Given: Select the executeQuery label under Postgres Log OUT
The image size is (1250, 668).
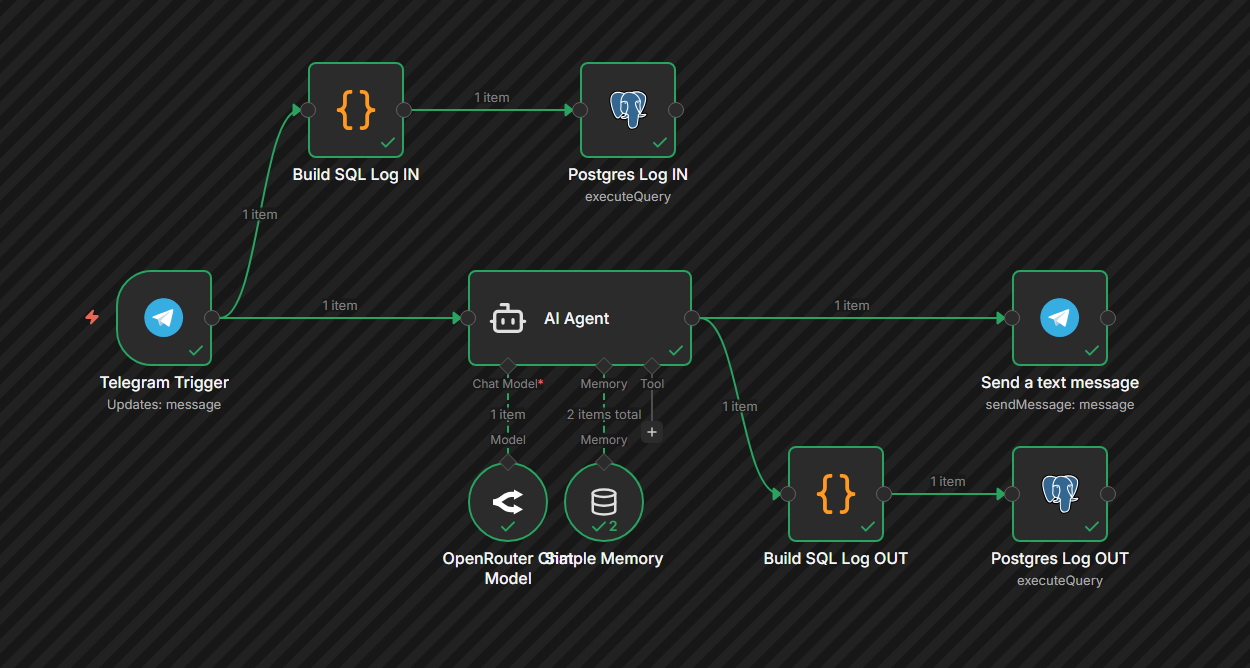Looking at the screenshot, I should click(1059, 580).
